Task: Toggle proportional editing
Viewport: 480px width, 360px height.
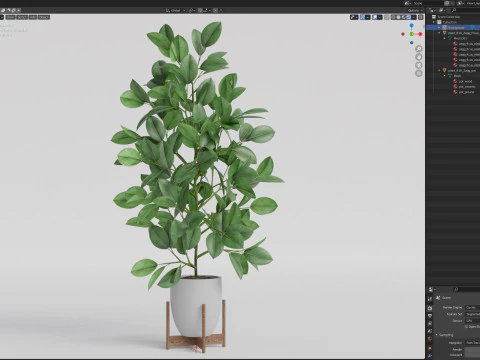Action: tap(215, 10)
